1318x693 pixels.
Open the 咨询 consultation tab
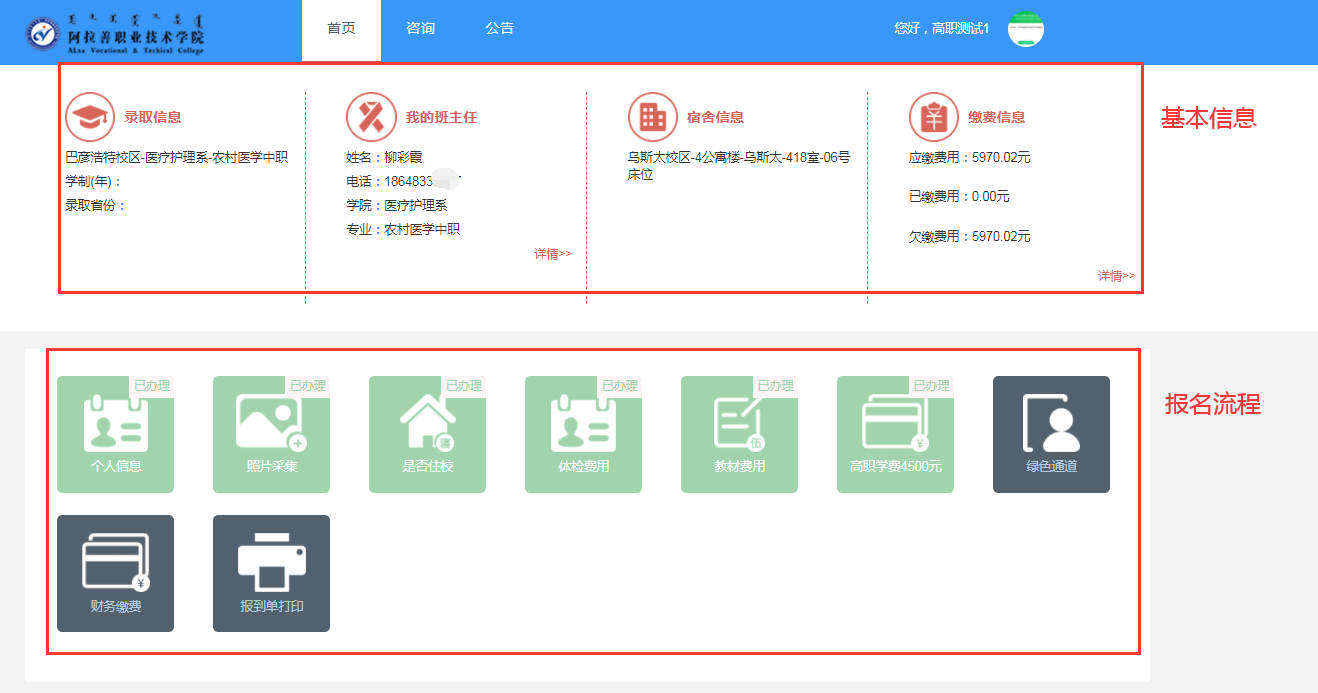tap(420, 29)
